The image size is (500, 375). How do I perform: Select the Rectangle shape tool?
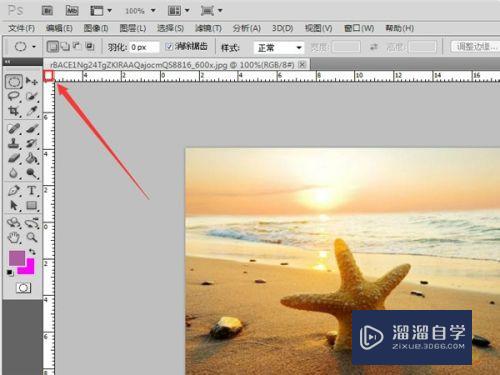coord(32,205)
